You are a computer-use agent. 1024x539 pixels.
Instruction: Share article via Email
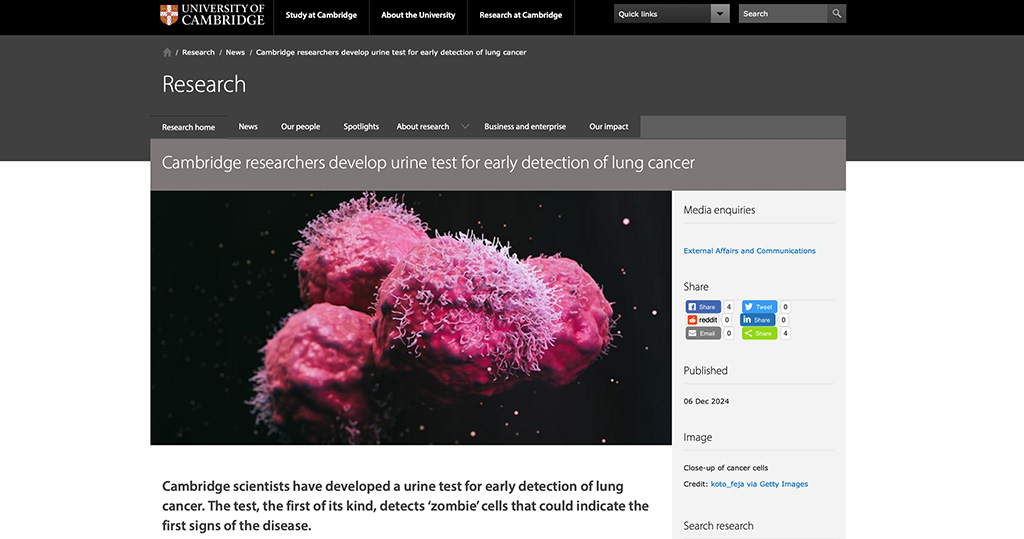pyautogui.click(x=703, y=333)
